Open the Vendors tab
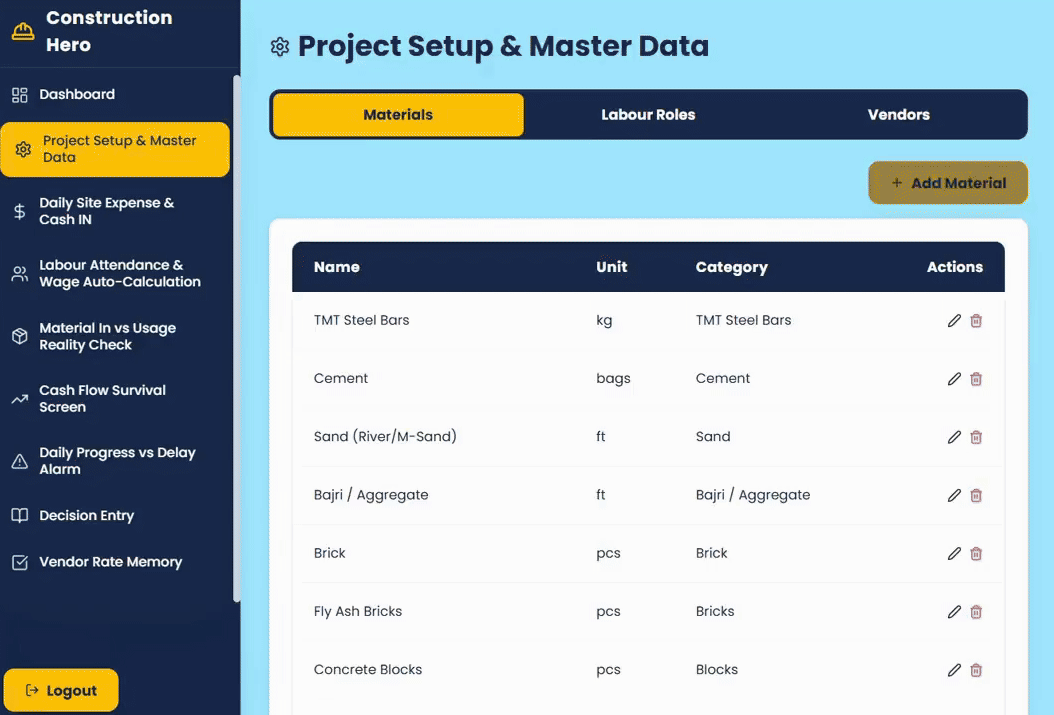The image size is (1054, 715). [898, 115]
